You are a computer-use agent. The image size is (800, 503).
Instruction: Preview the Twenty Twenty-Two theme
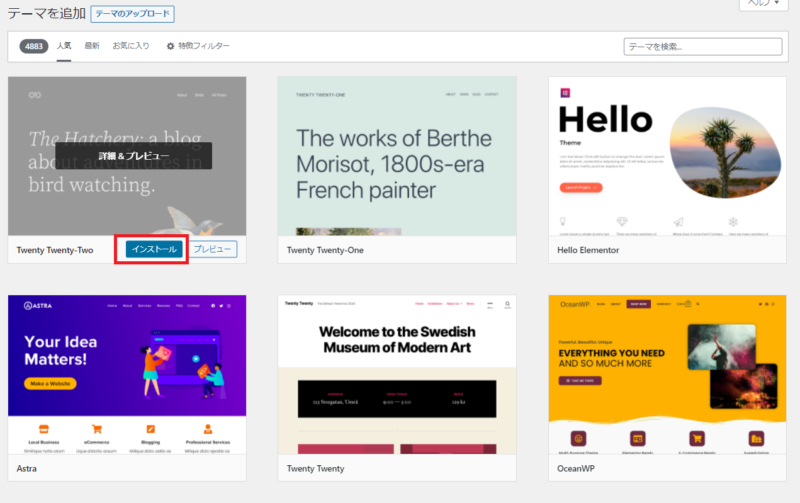(212, 249)
